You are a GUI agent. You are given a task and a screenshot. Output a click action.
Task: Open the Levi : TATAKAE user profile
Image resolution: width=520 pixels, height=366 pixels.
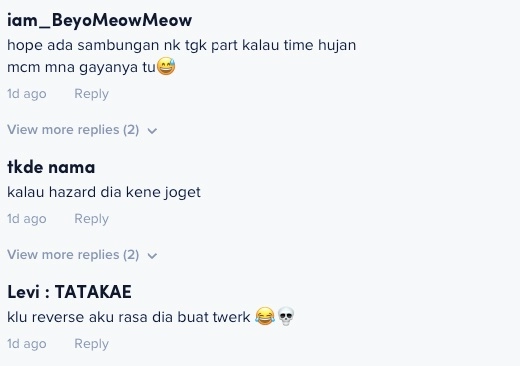click(x=69, y=292)
